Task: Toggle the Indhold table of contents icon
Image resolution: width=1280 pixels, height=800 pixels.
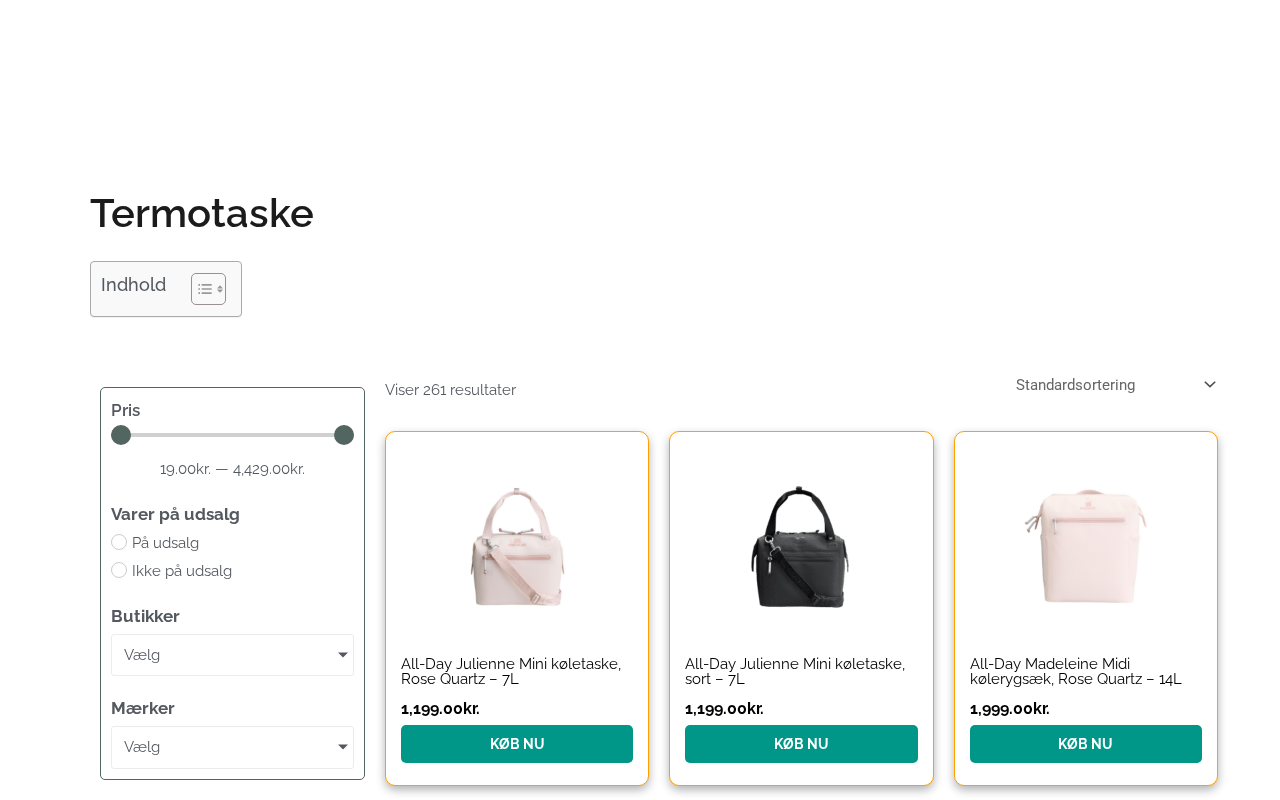Action: point(208,289)
